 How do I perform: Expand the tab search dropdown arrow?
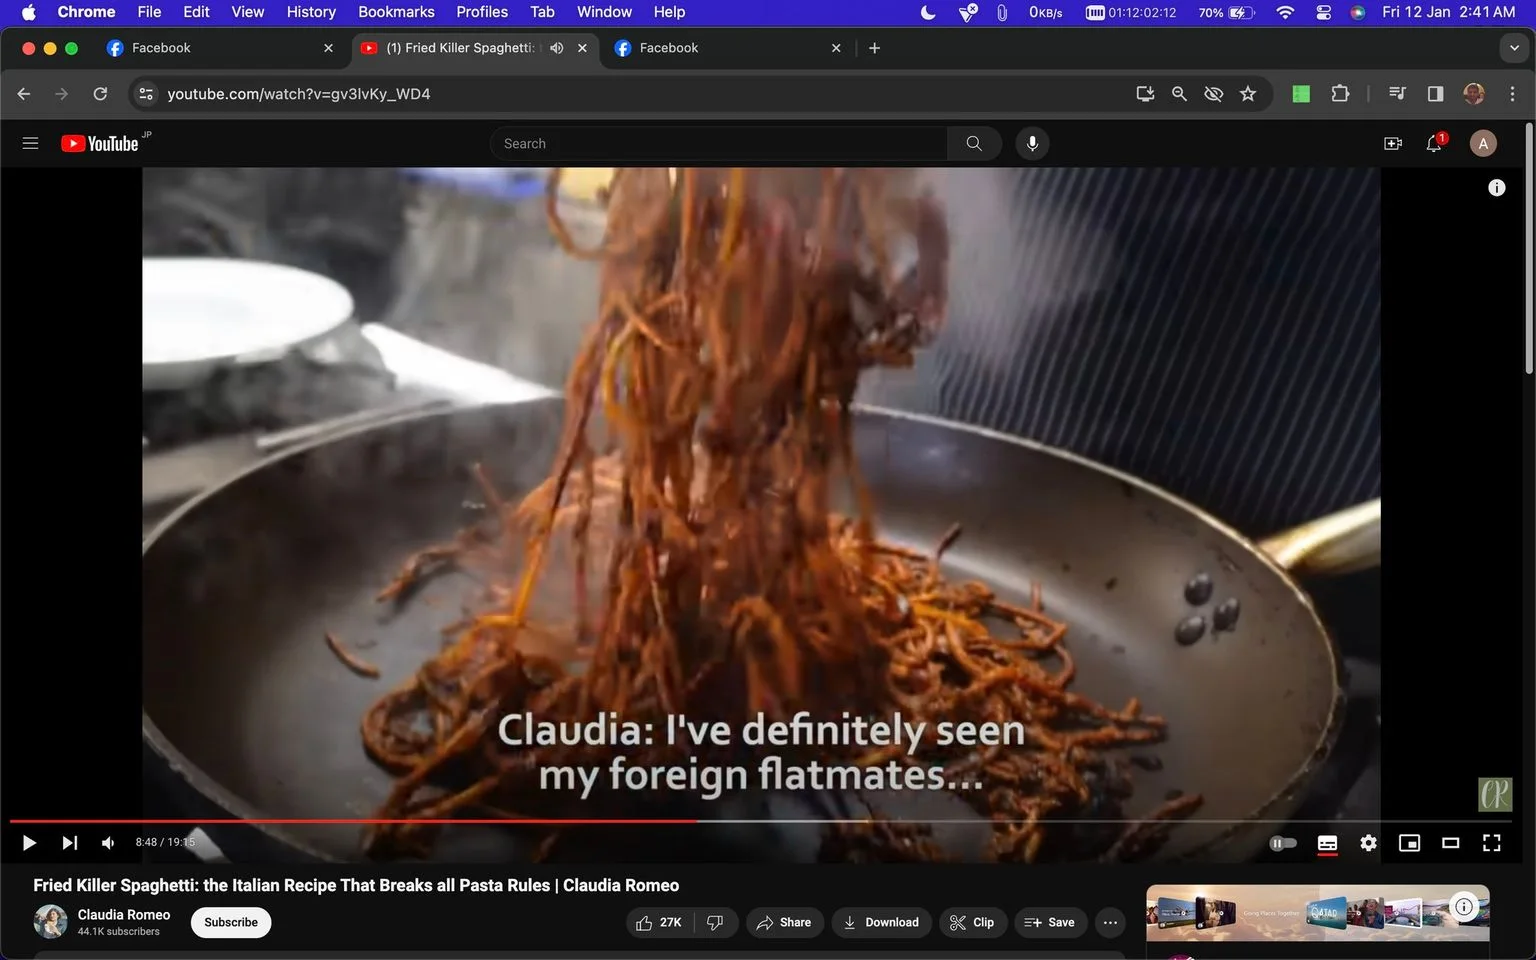click(x=1514, y=48)
